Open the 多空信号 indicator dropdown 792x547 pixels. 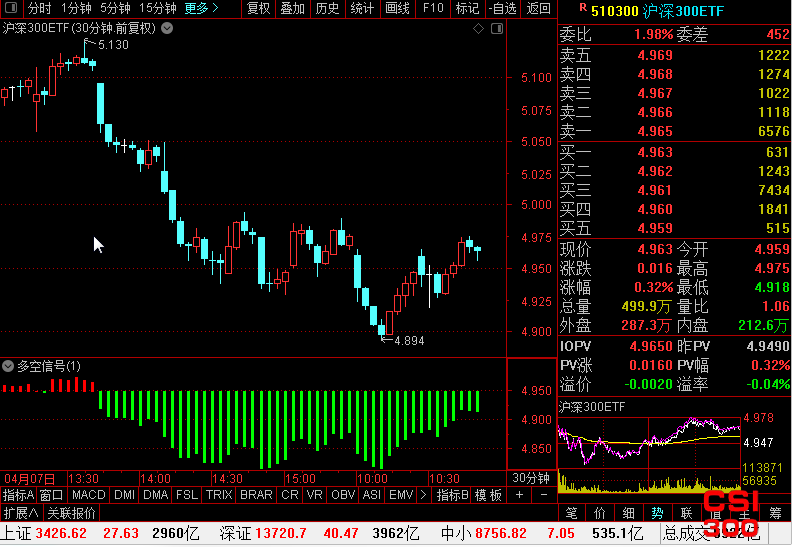click(8, 366)
